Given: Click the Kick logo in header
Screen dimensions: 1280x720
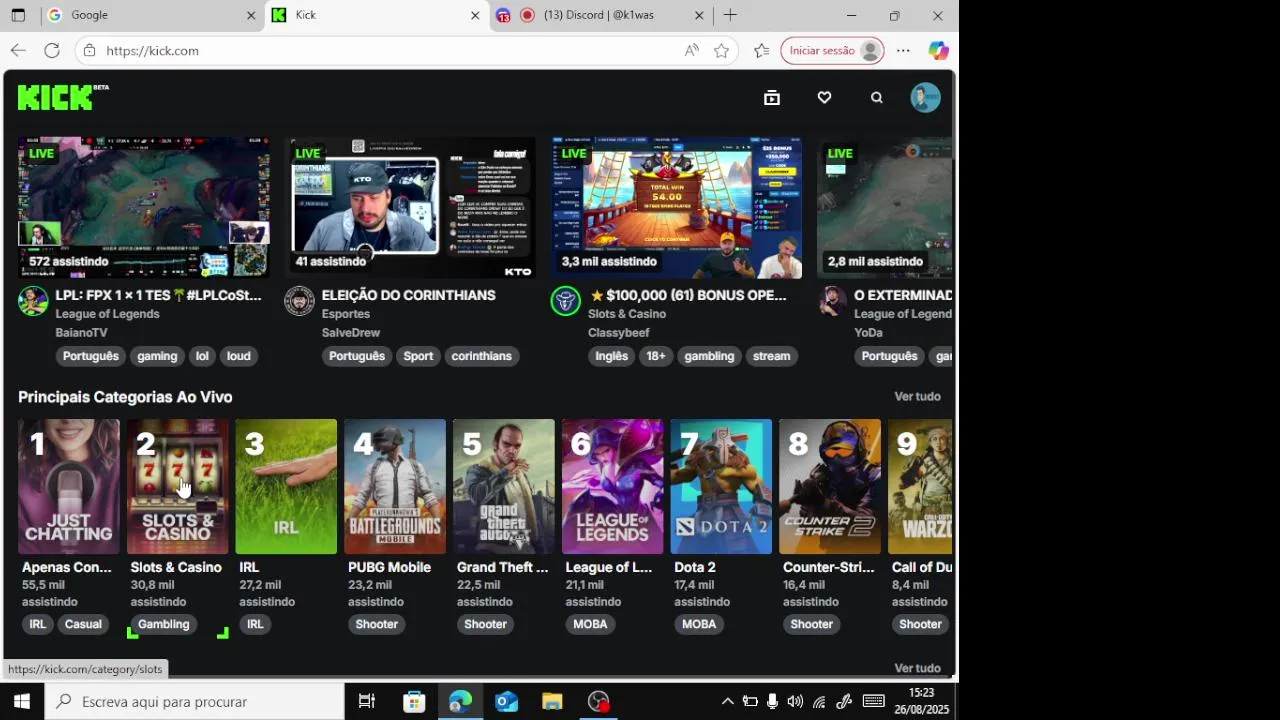Looking at the screenshot, I should [x=62, y=97].
